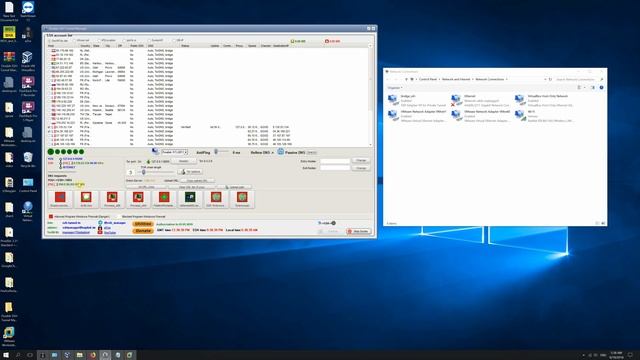Adjust the TOR chain length slider
This screenshot has width=640, height=360.
156,172
